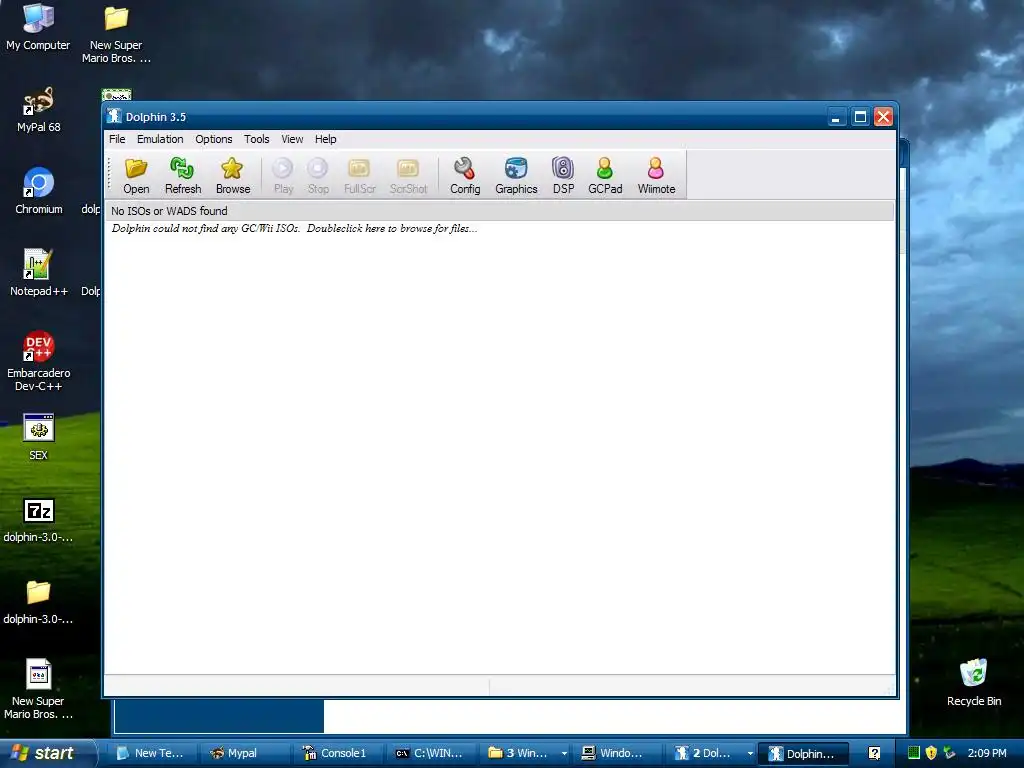Open GCPad controller settings icon
The image size is (1024, 768).
point(605,175)
